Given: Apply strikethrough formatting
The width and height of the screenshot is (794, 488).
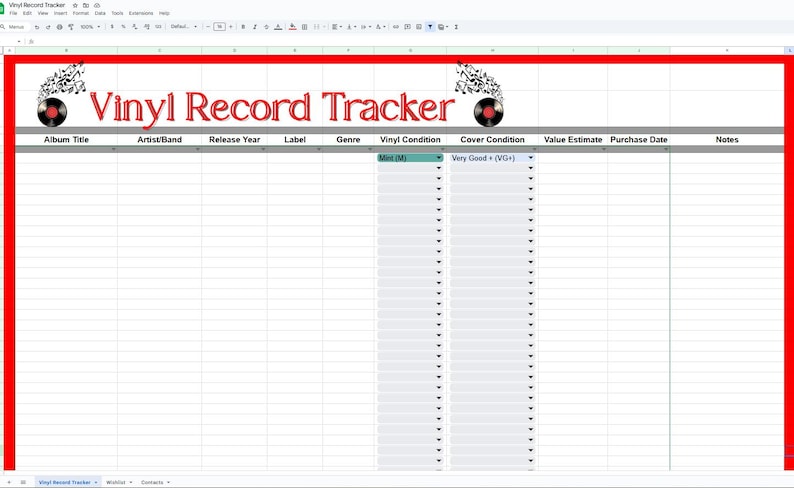Looking at the screenshot, I should point(266,27).
